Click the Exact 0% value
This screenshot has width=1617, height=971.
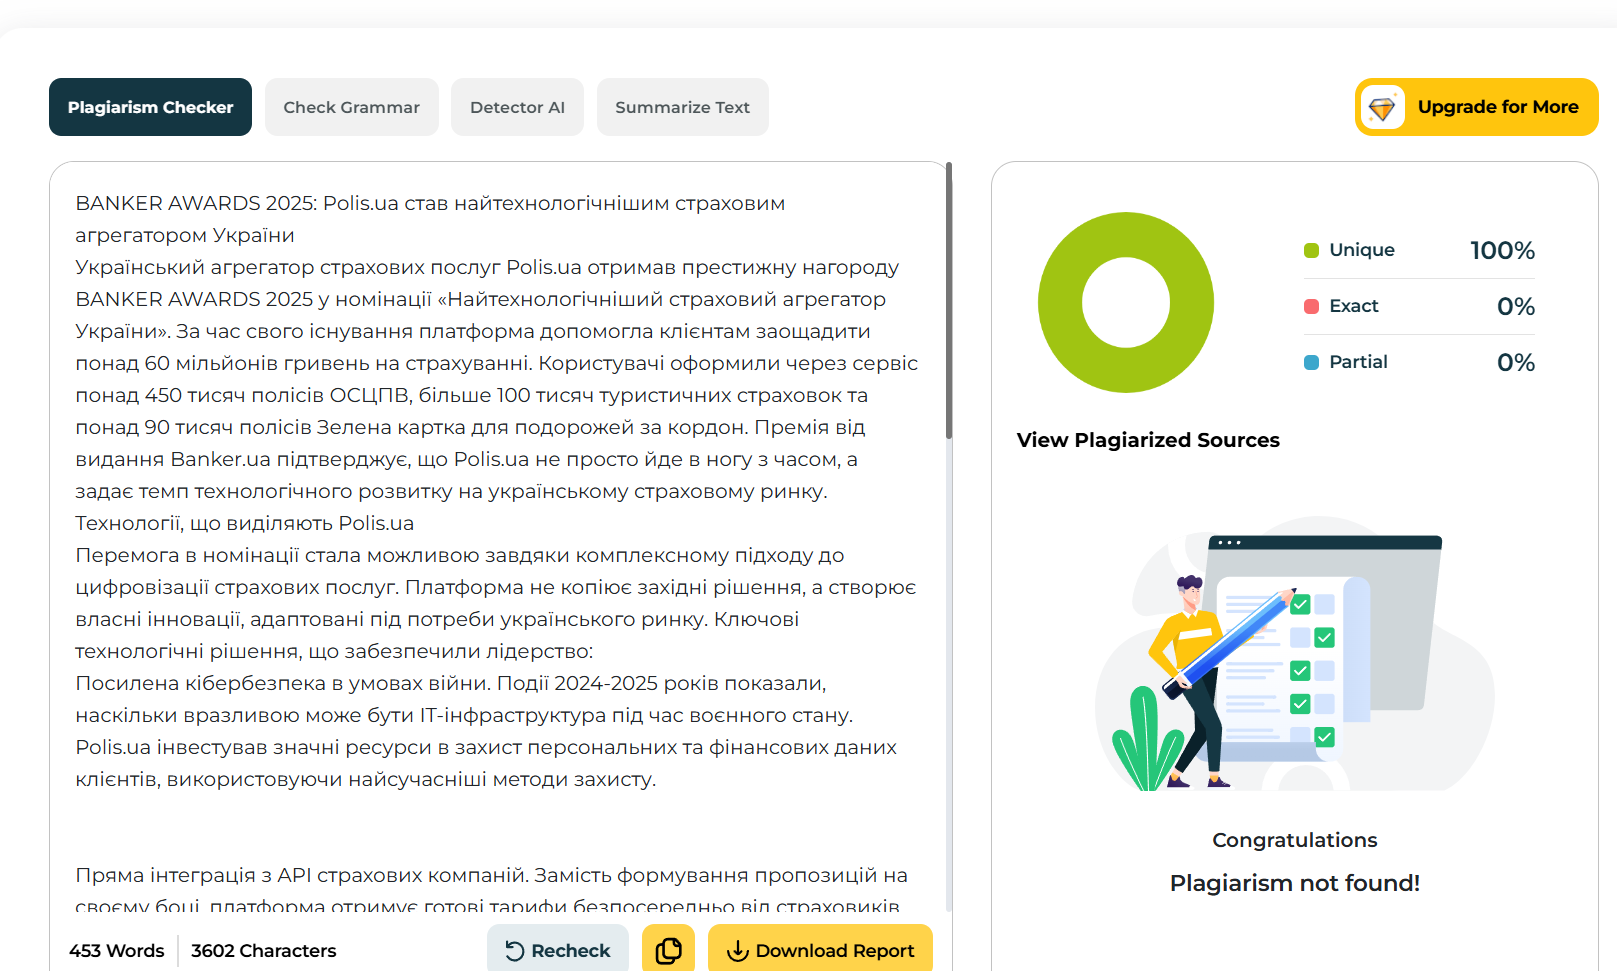1516,306
